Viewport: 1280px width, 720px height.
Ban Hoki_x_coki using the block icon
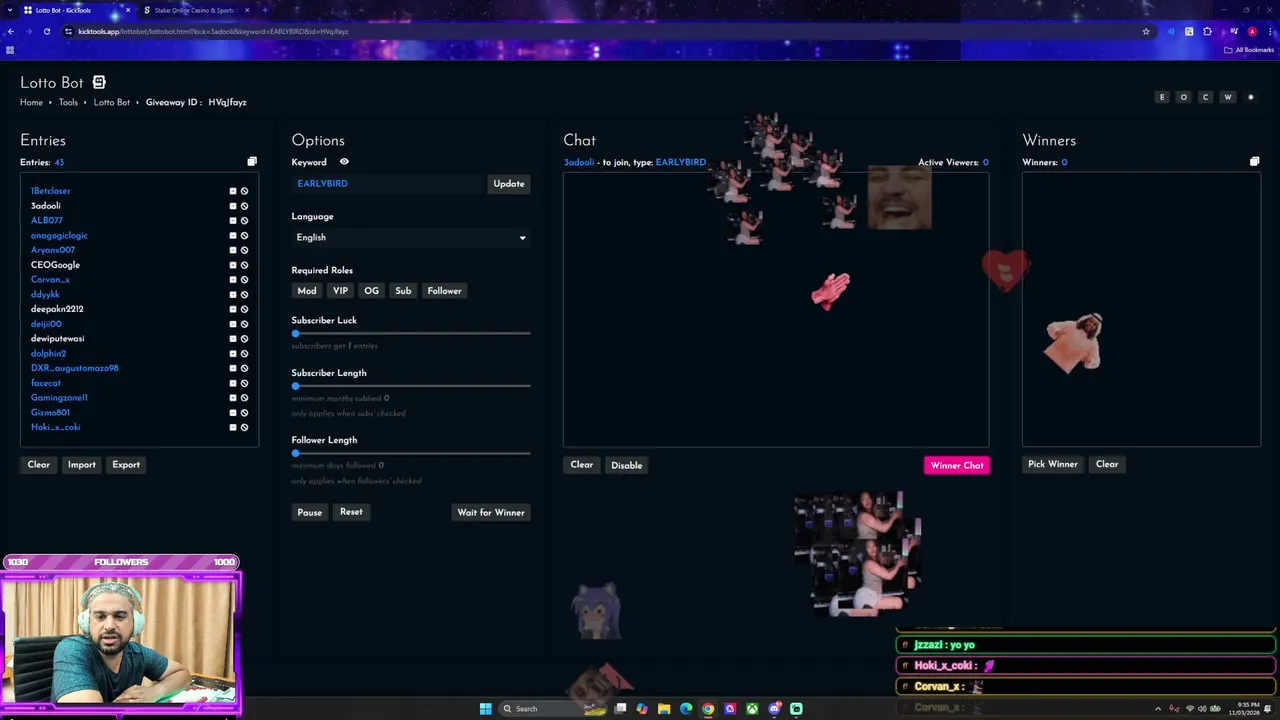pyautogui.click(x=244, y=427)
